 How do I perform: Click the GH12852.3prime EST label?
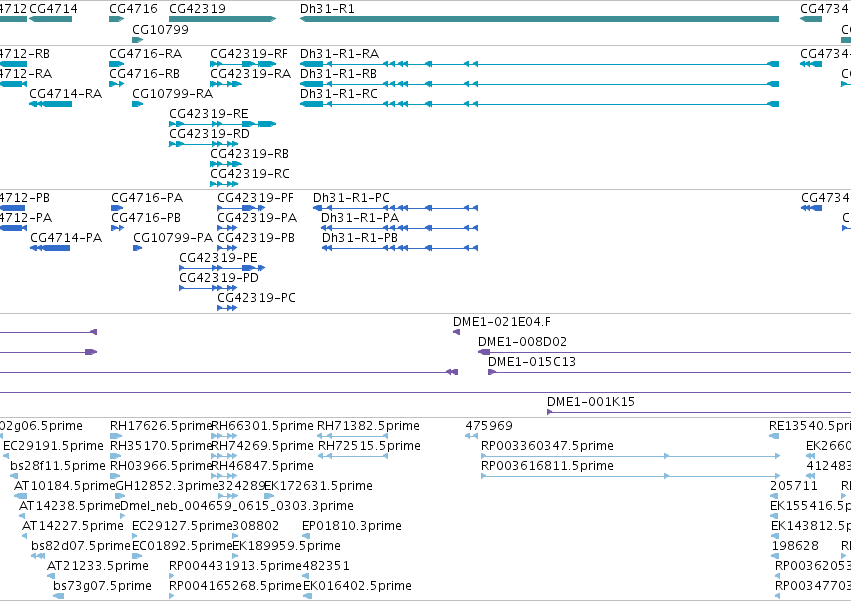[167, 486]
